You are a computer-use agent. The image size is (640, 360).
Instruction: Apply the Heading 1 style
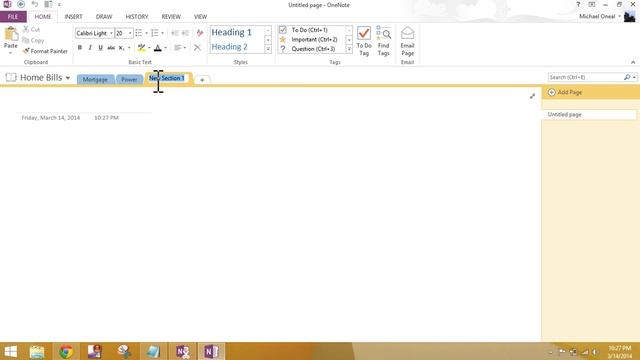[231, 32]
